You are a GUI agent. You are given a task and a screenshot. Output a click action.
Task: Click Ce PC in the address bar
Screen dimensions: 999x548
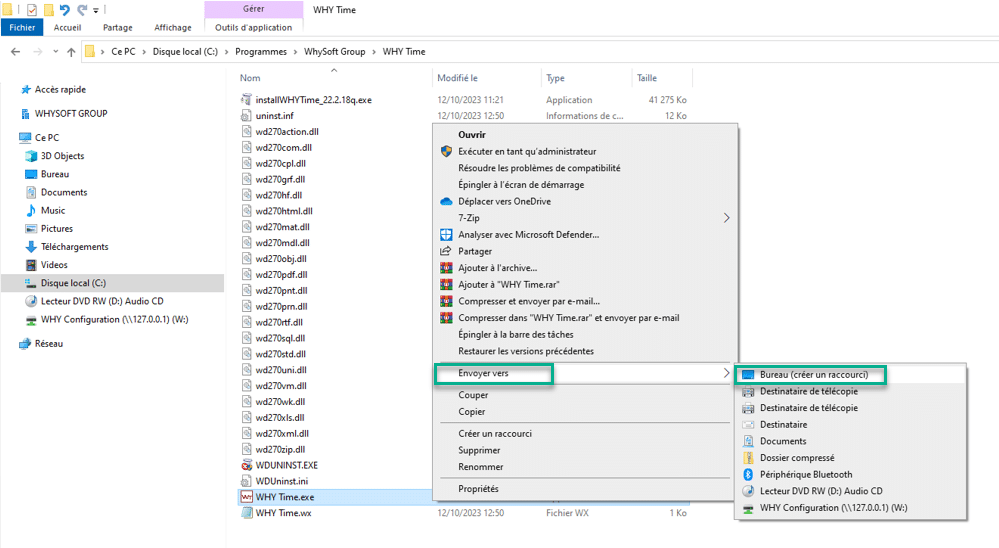tap(123, 52)
